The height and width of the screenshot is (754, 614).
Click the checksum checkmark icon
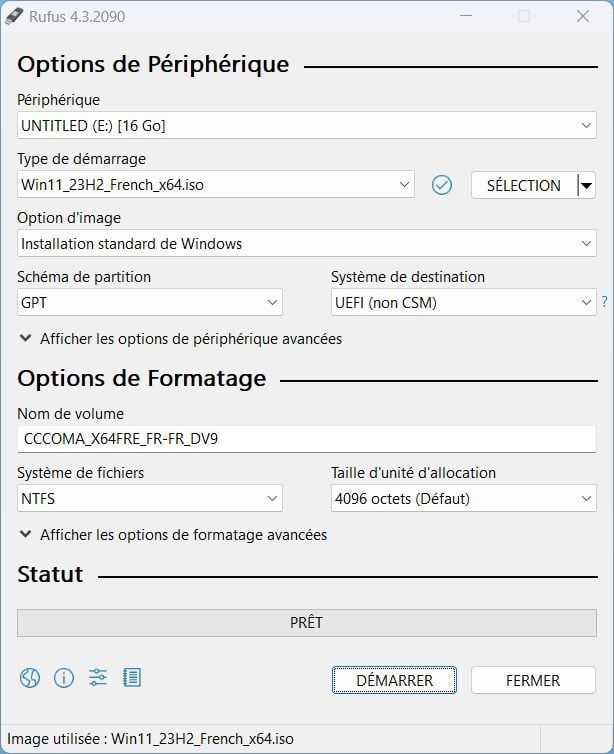pos(442,185)
